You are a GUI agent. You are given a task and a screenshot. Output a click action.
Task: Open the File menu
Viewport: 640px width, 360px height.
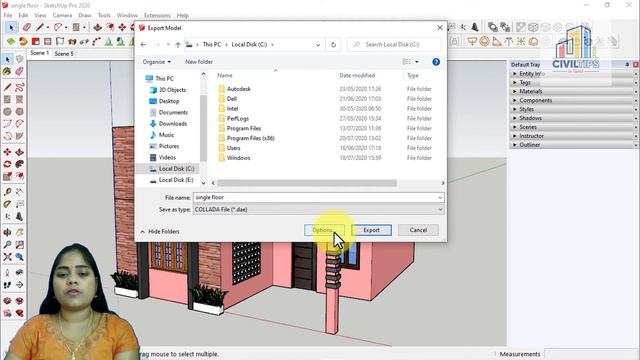(8, 16)
